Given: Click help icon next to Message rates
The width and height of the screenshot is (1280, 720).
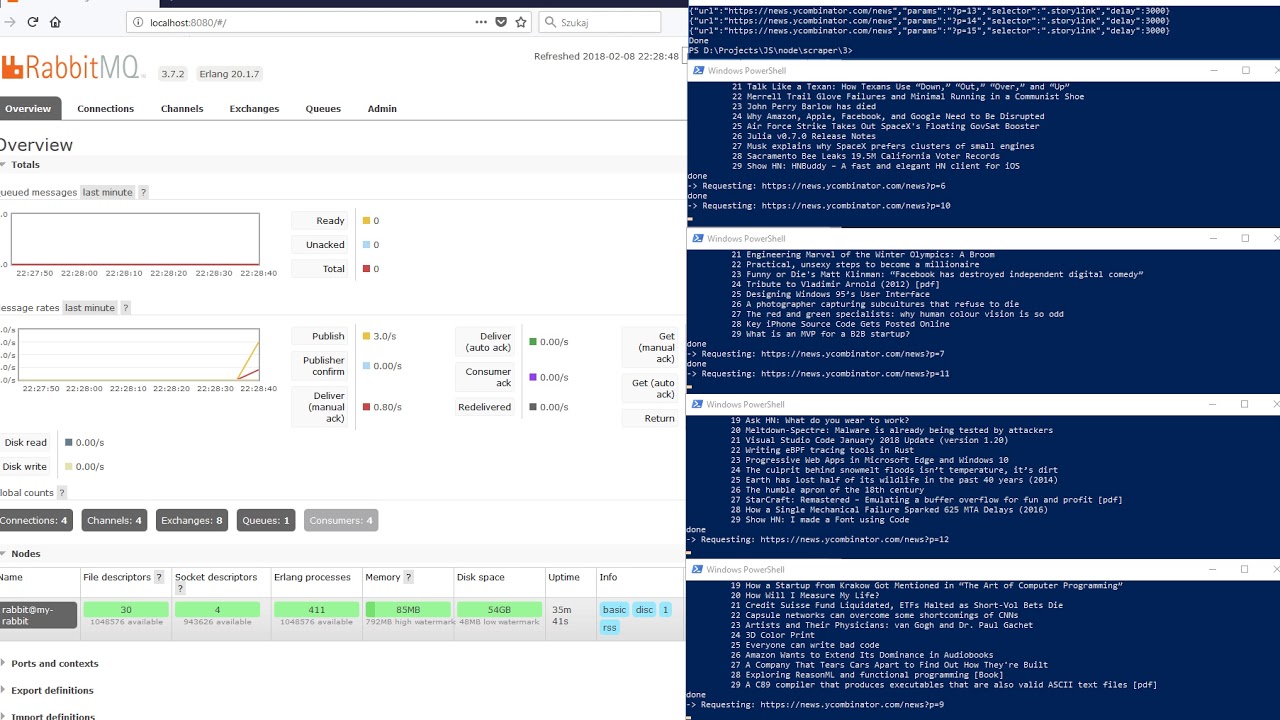Looking at the screenshot, I should tap(125, 308).
